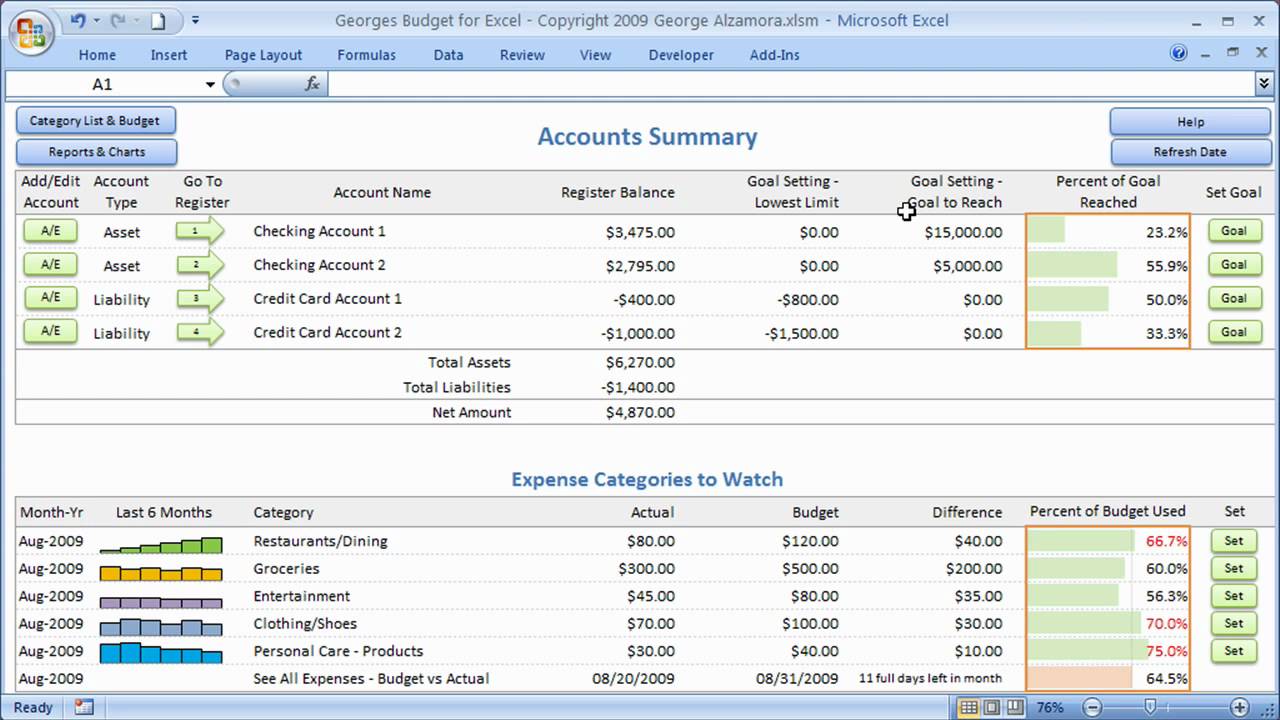The image size is (1280, 720).
Task: Open Customize Quick Access Toolbar dropdown
Action: tap(195, 20)
